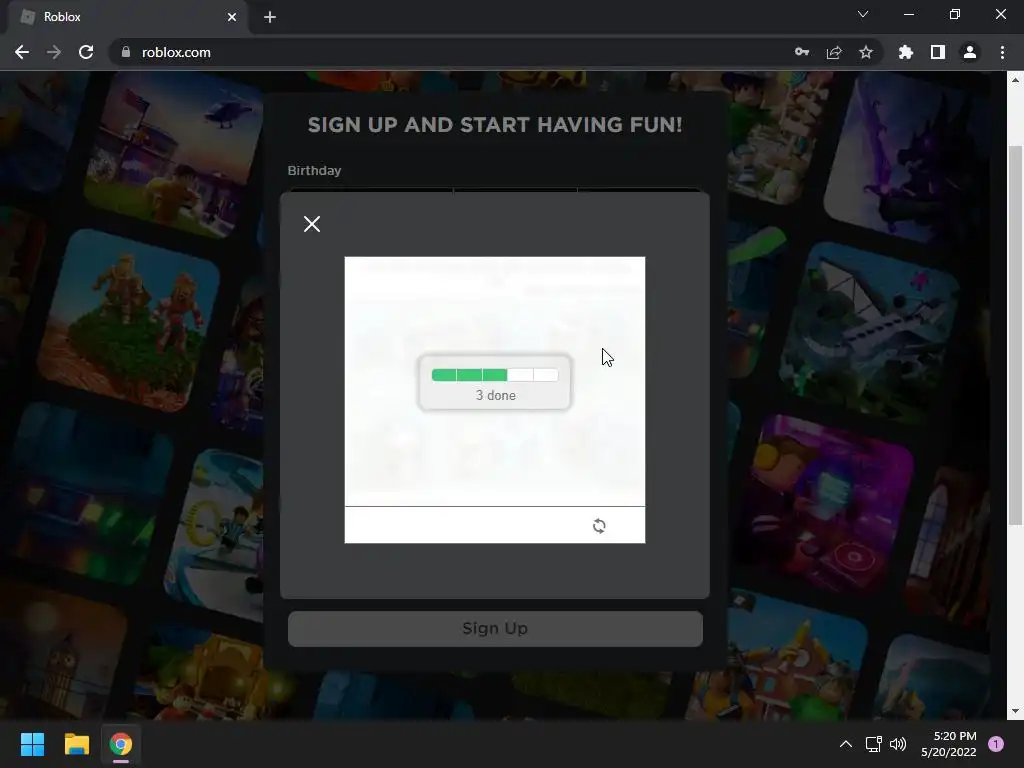This screenshot has width=1024, height=768.
Task: Go forward to the next page
Action: 54,52
